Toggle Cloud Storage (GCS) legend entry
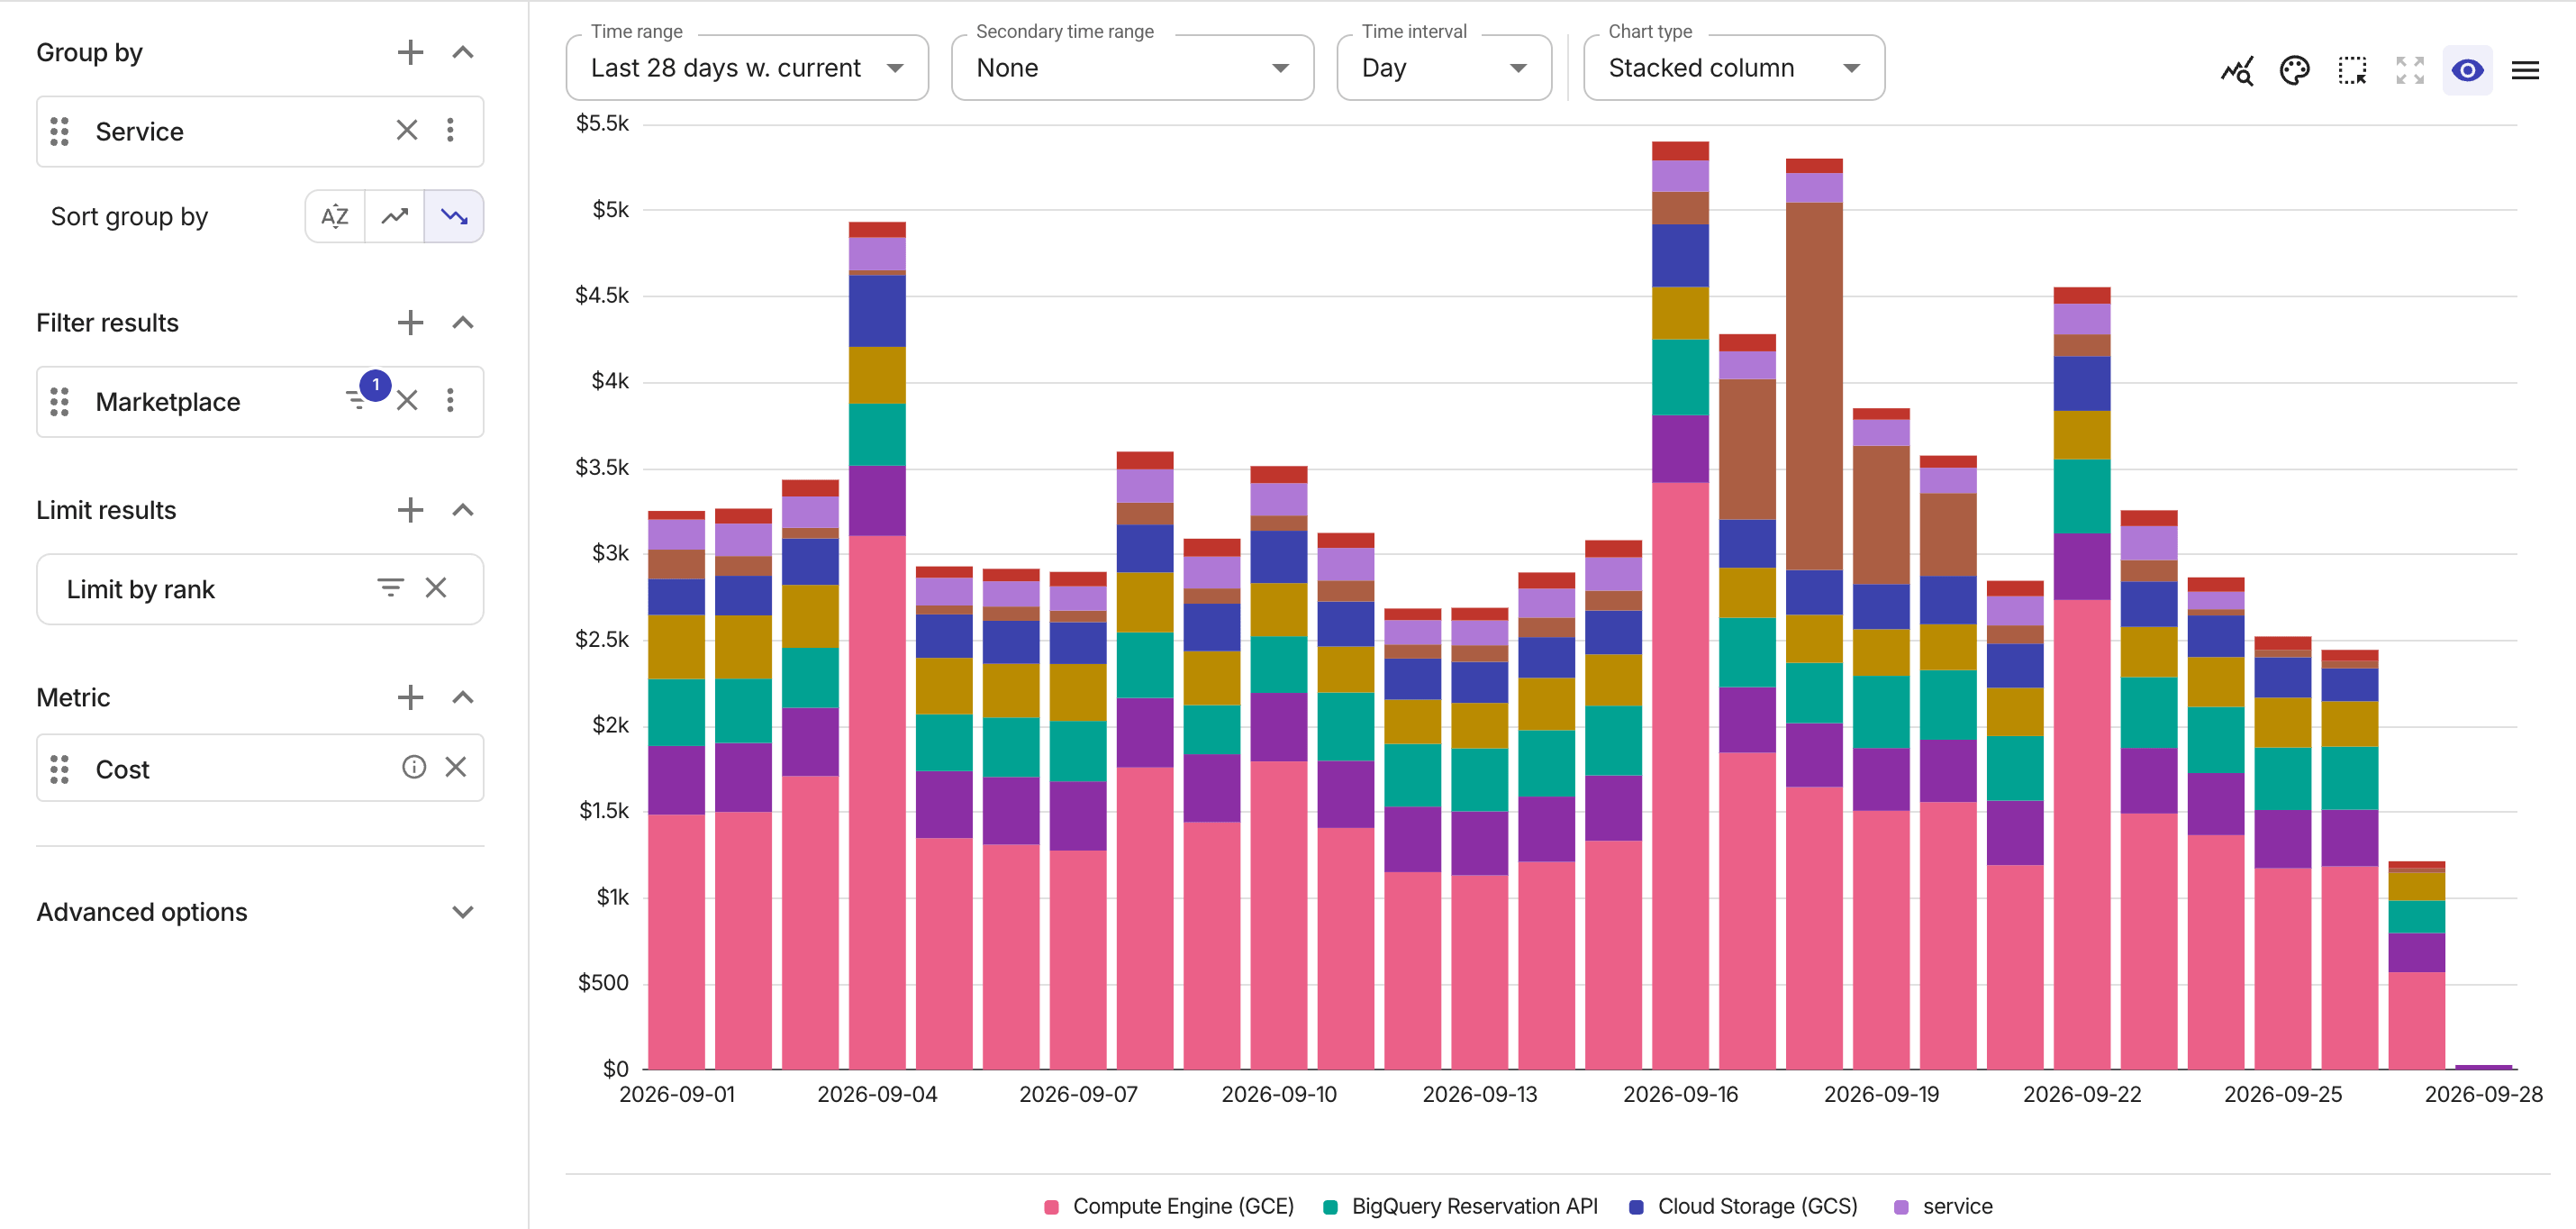Viewport: 2576px width, 1229px height. 1743,1206
